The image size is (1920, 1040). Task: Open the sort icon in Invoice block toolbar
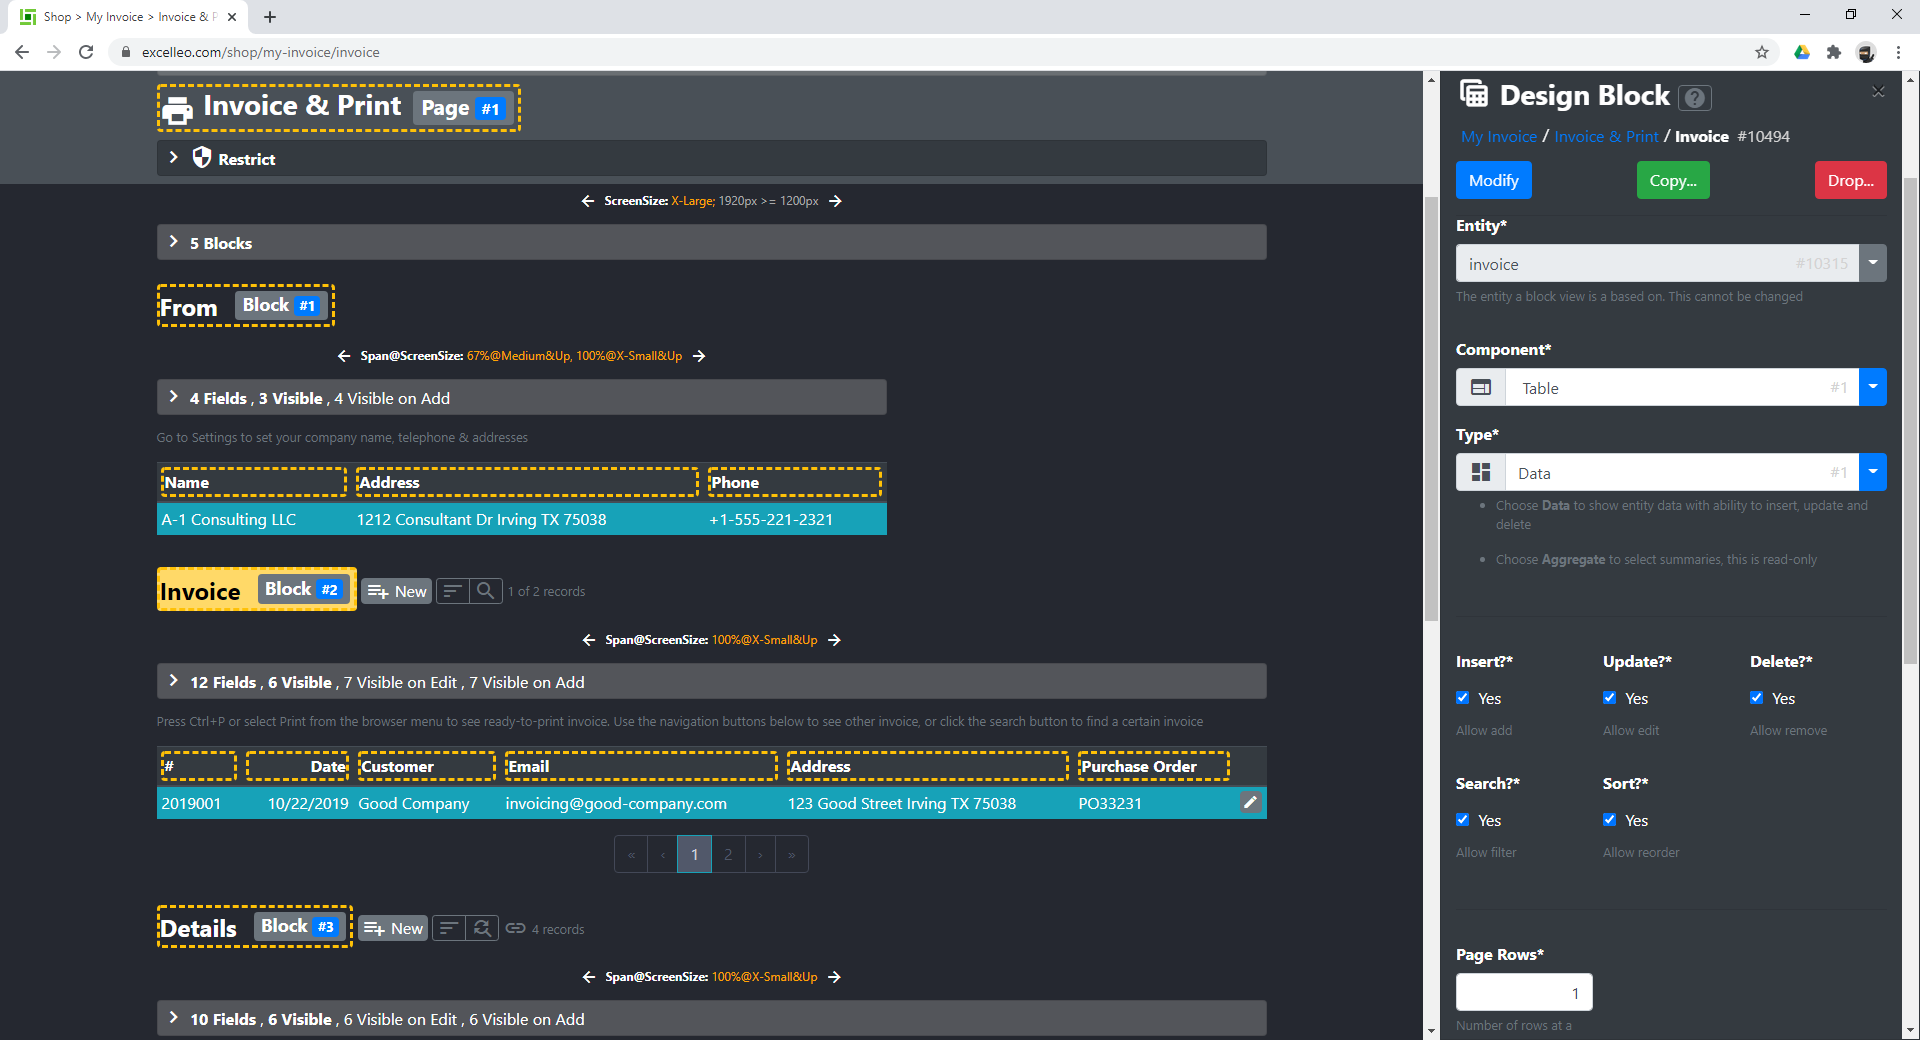pyautogui.click(x=453, y=591)
